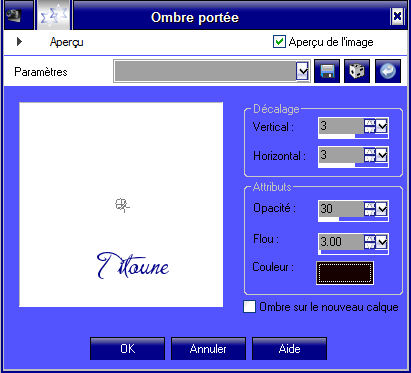Click the reset to default arrow icon
411x373 pixels.
(388, 71)
